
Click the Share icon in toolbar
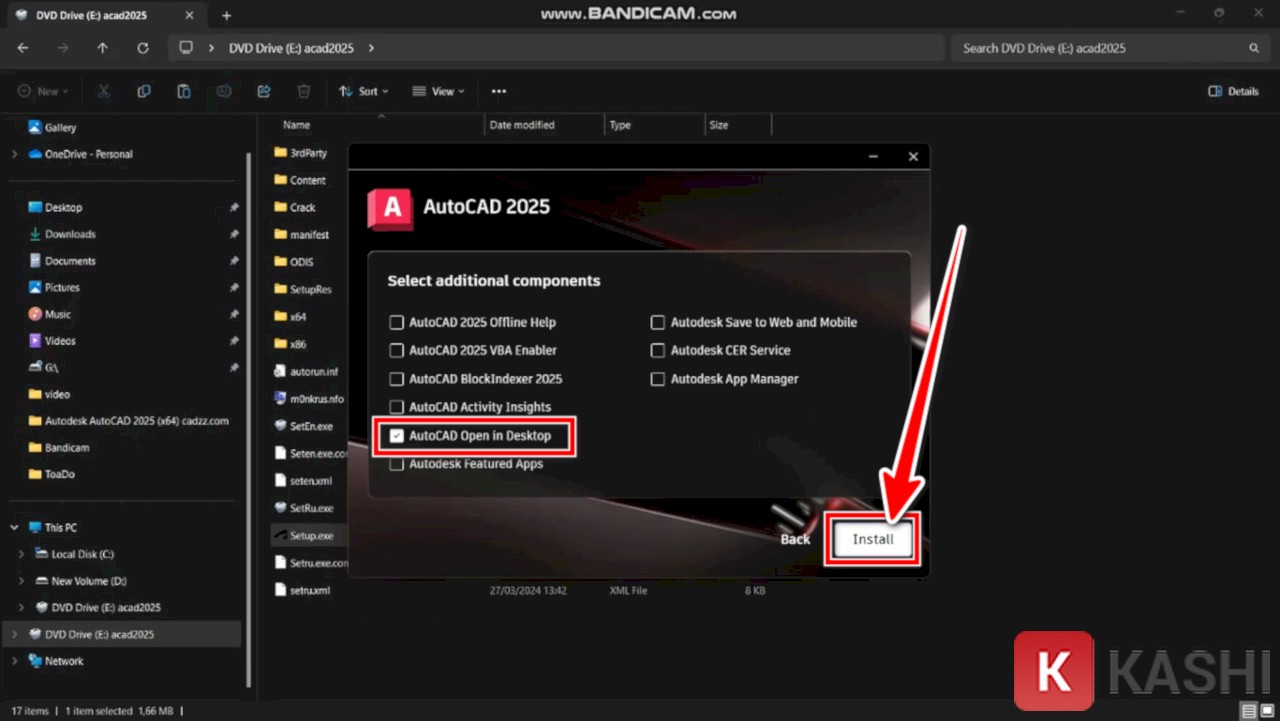(264, 91)
